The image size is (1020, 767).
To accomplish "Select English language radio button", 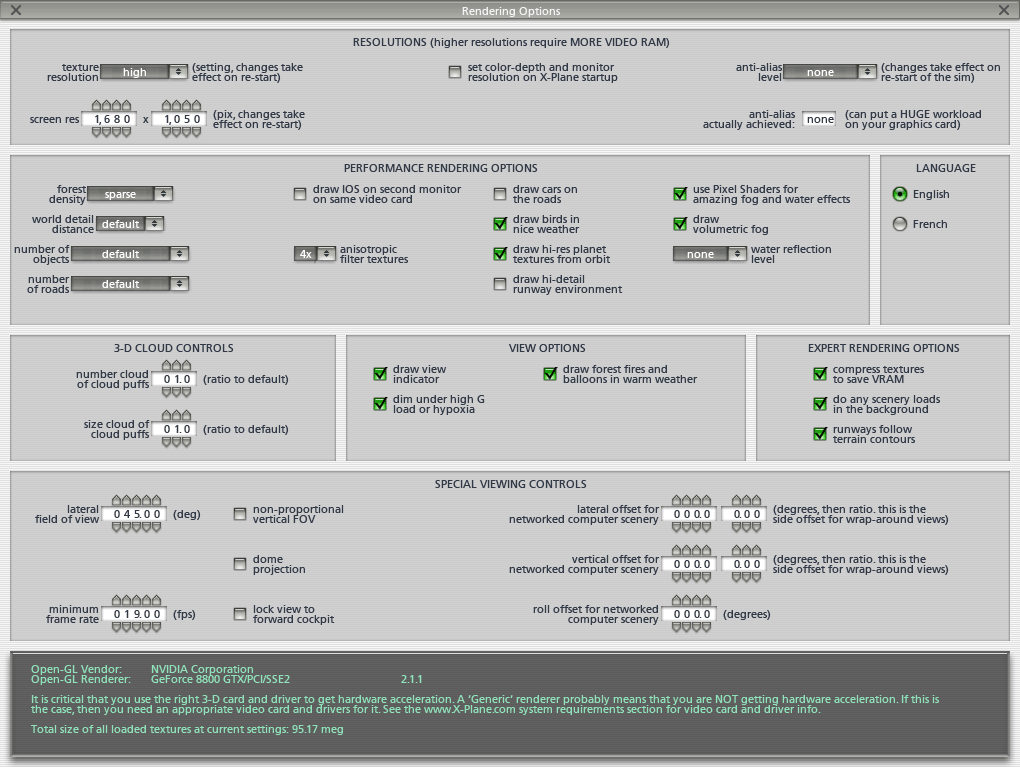I will pyautogui.click(x=900, y=194).
